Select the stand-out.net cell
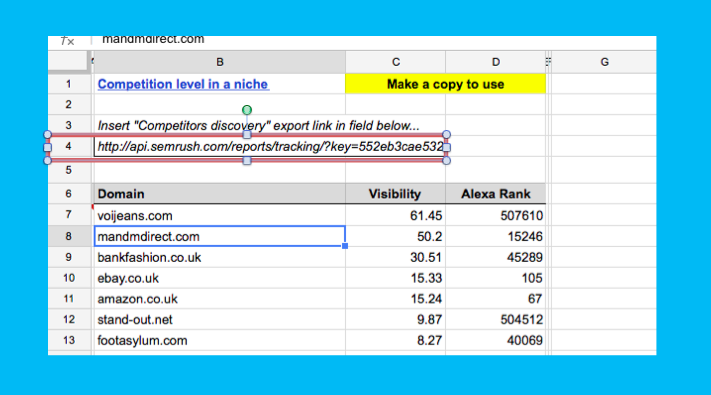 (219, 320)
